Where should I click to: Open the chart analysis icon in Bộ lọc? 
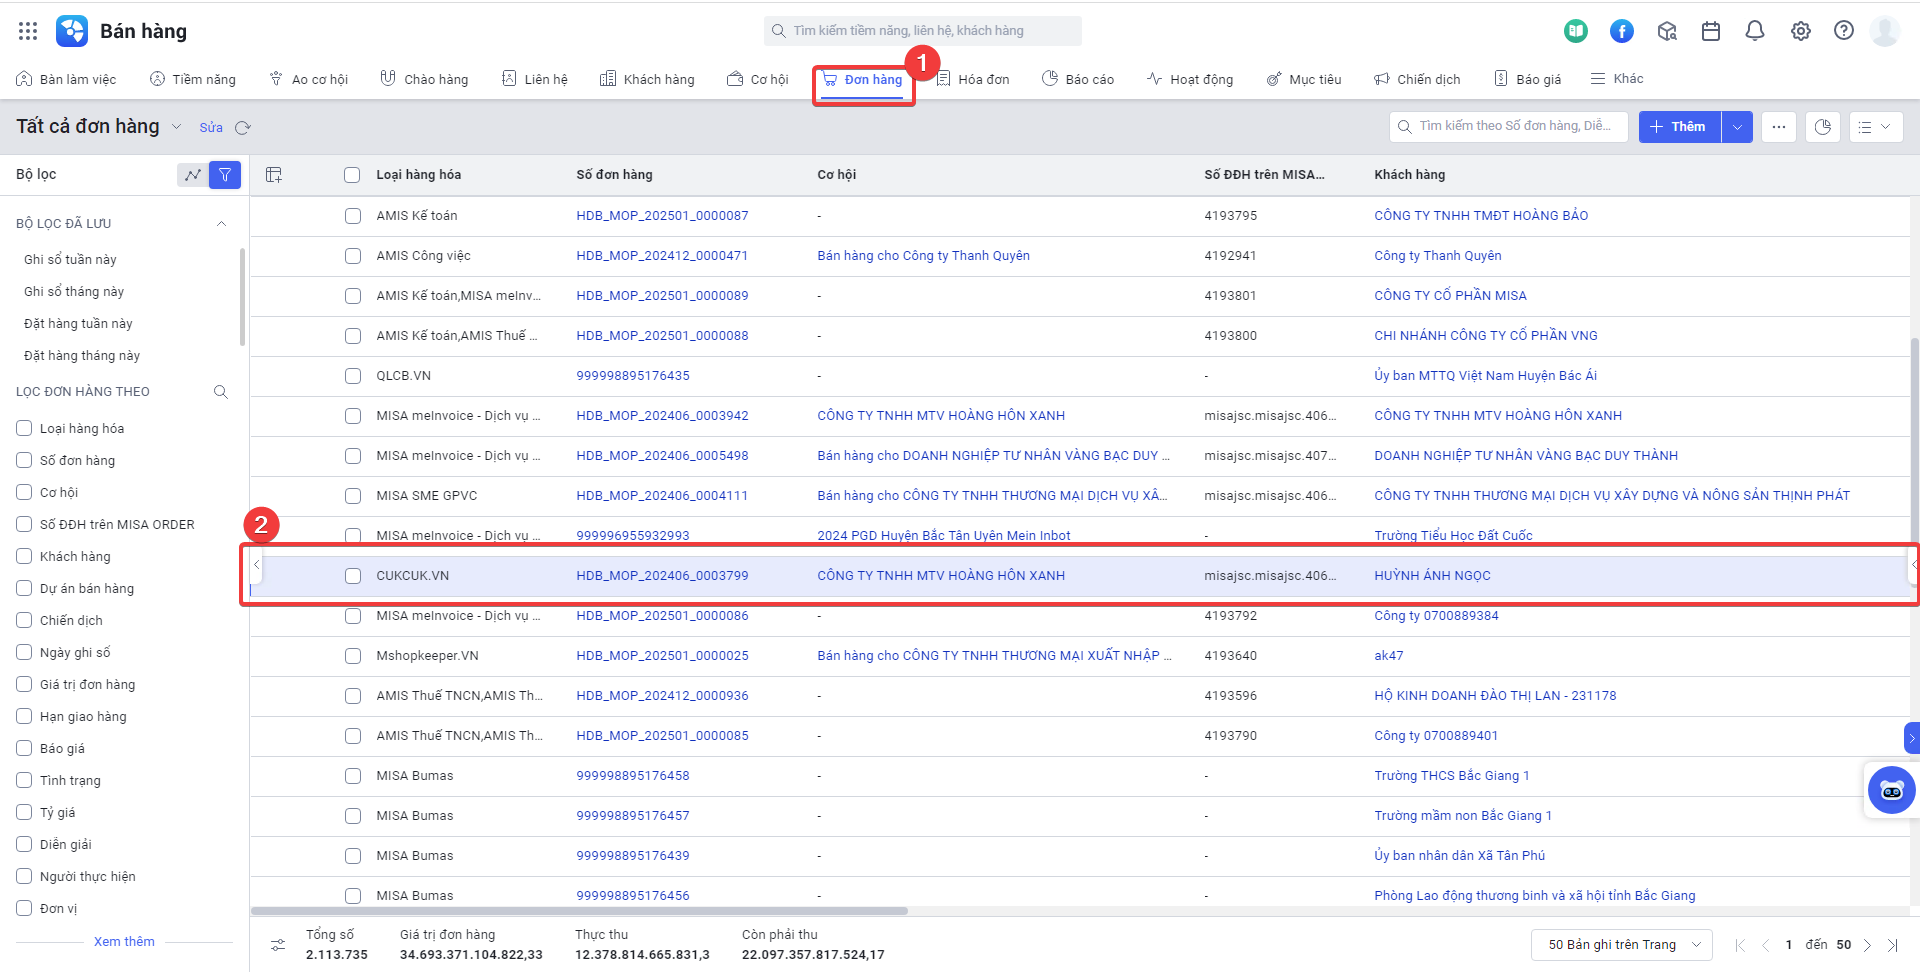click(193, 175)
